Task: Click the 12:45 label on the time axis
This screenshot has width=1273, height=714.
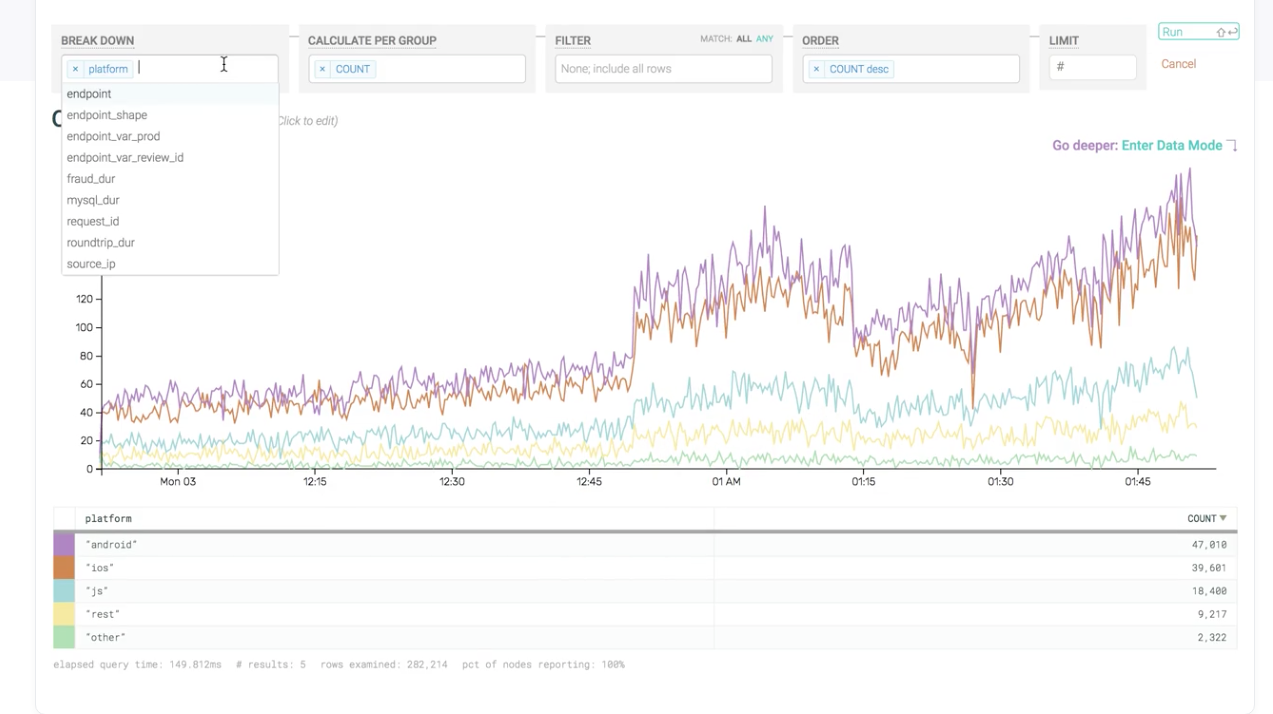Action: (589, 482)
